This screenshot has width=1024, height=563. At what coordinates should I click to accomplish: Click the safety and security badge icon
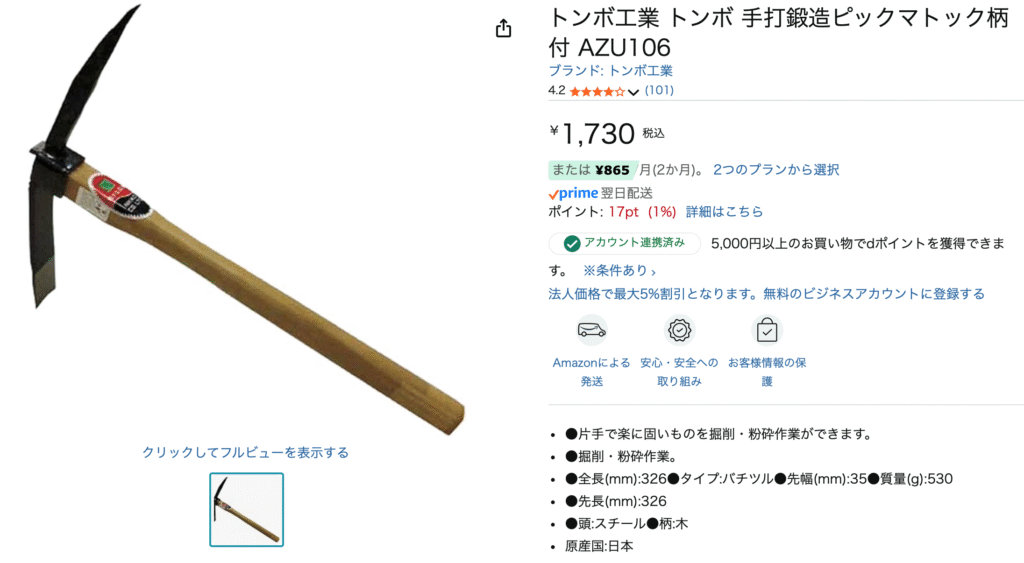(679, 330)
